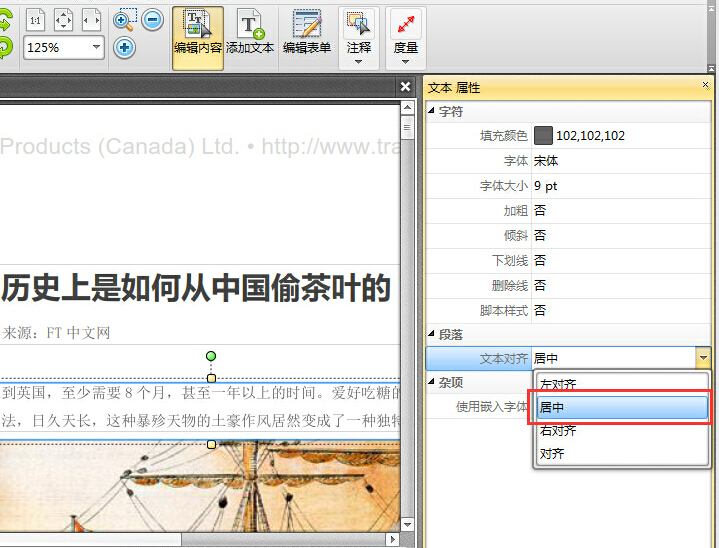Select the marquee zoom tool
This screenshot has width=719, height=548.
pyautogui.click(x=125, y=20)
